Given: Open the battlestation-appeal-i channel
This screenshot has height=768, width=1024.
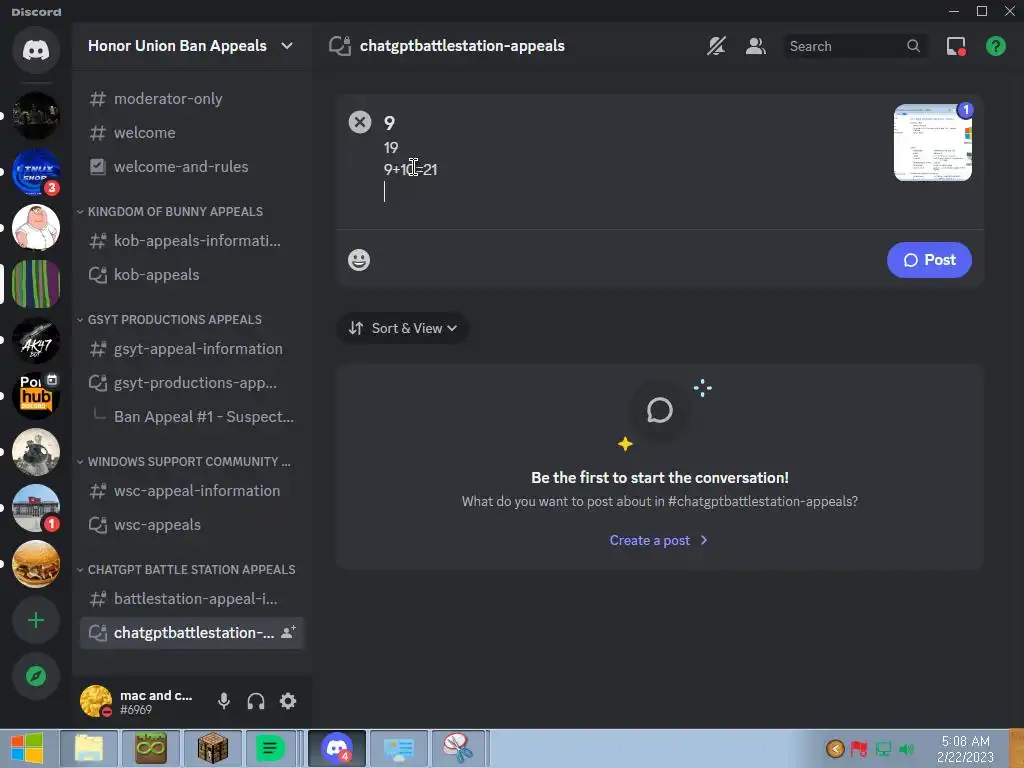Looking at the screenshot, I should (x=192, y=598).
